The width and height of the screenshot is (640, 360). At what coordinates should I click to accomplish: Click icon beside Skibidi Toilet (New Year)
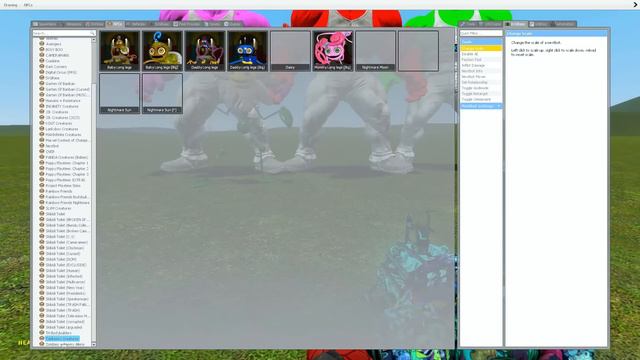click(42, 287)
